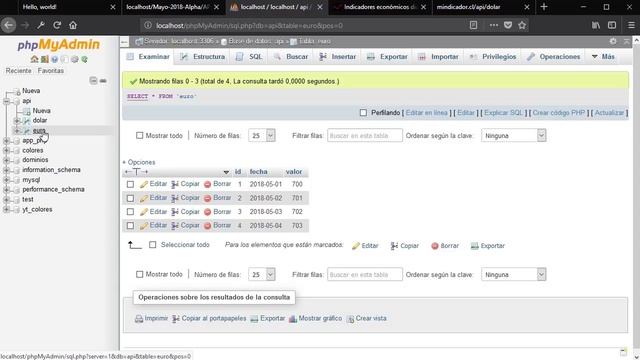
Task: Open the Buscar tab
Action: click(x=291, y=57)
